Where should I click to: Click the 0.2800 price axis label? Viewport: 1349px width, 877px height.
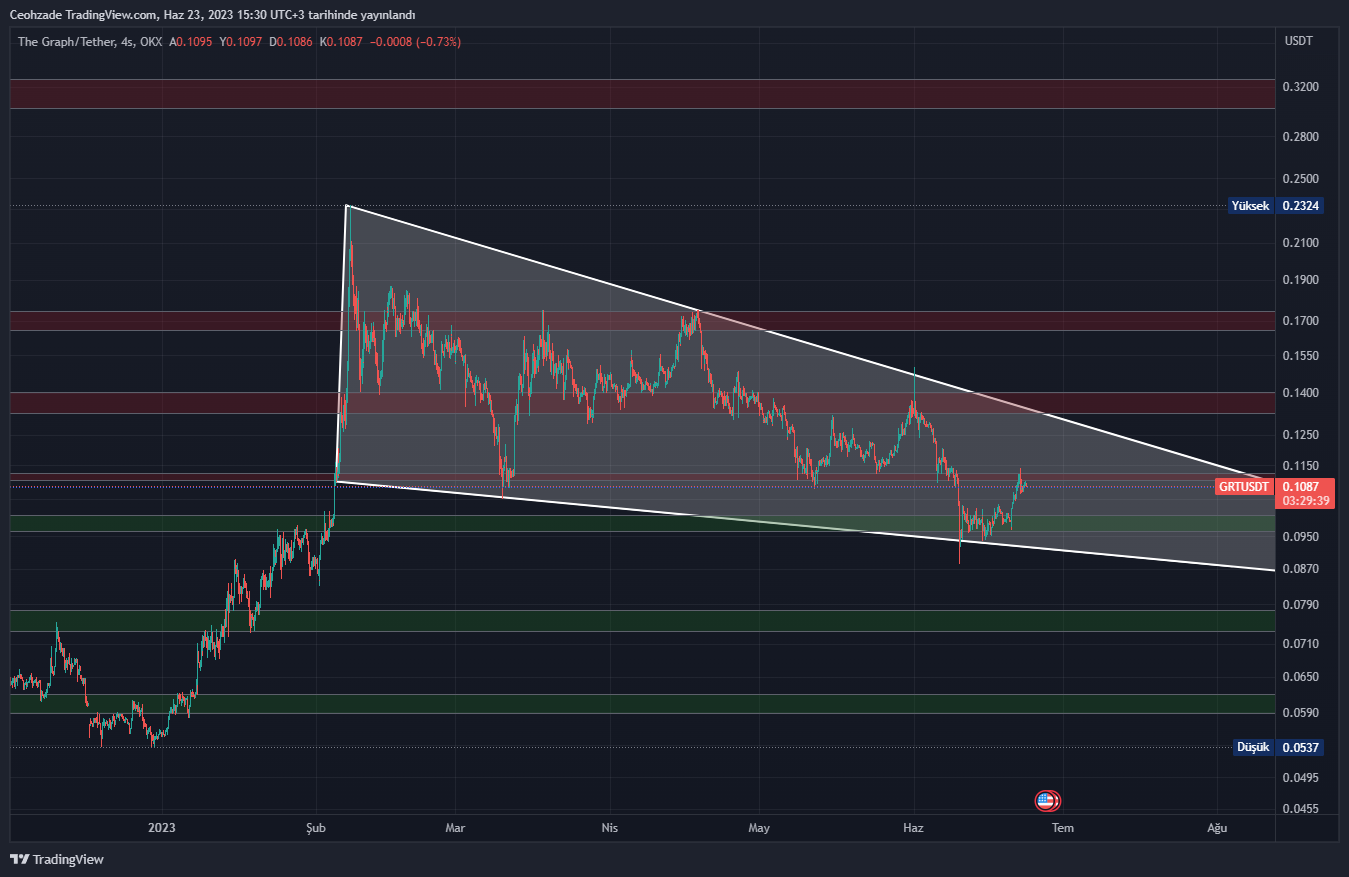click(x=1300, y=136)
